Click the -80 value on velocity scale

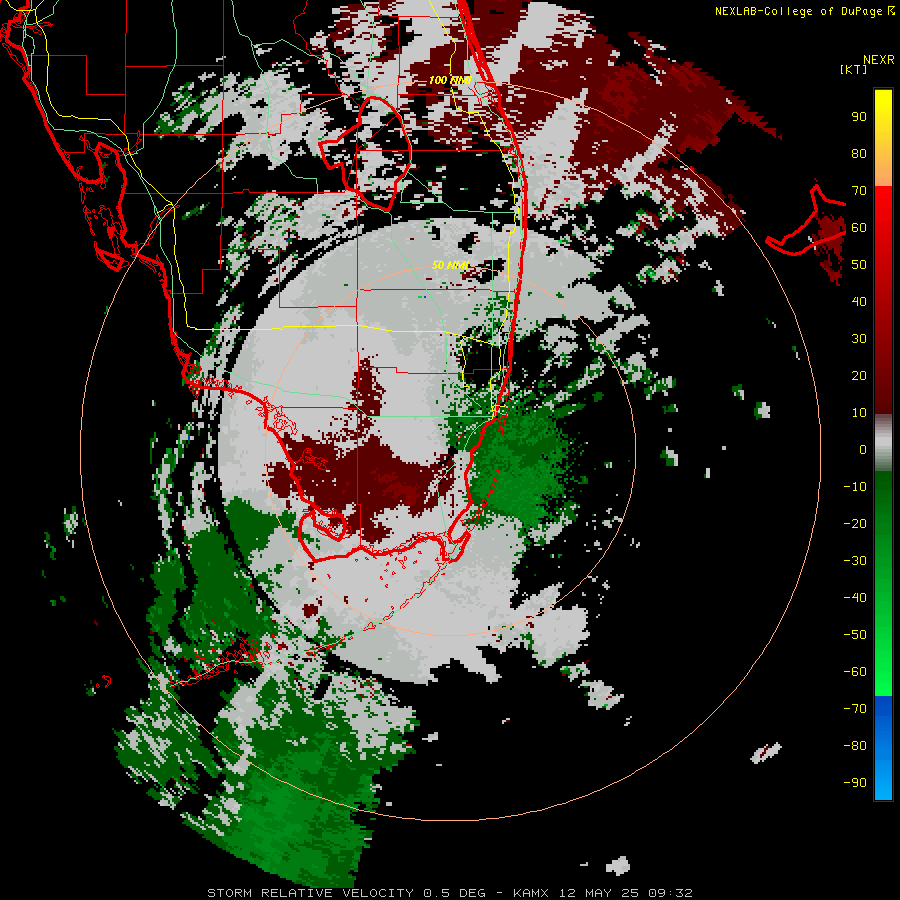tap(855, 746)
